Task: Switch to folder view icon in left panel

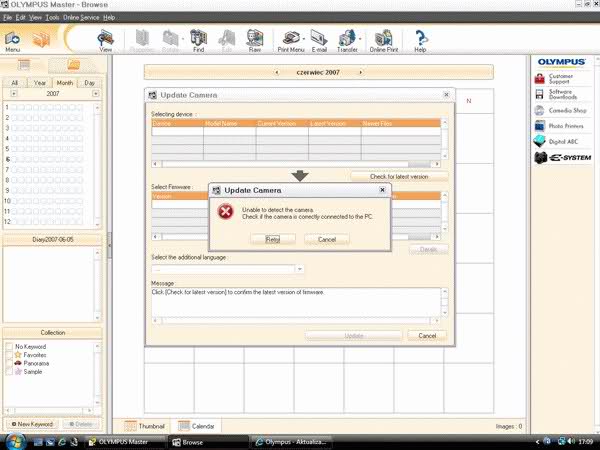Action: (x=73, y=65)
